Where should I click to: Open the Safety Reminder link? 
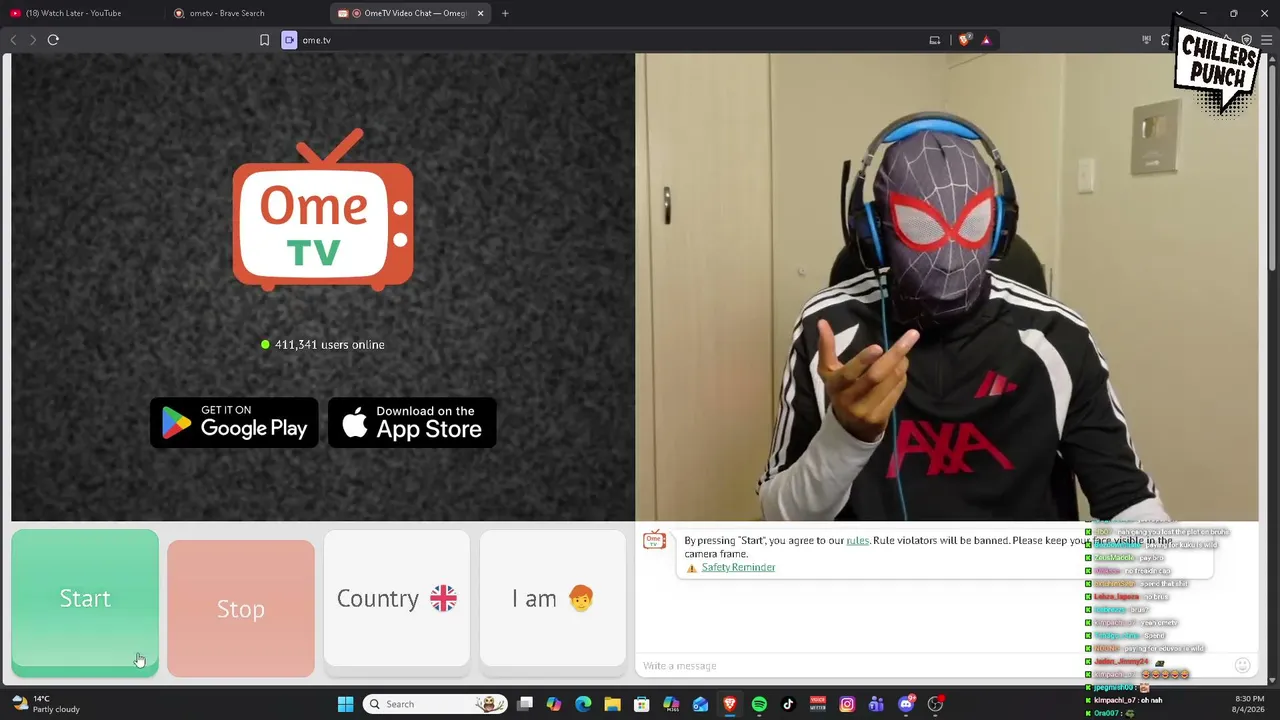(738, 567)
